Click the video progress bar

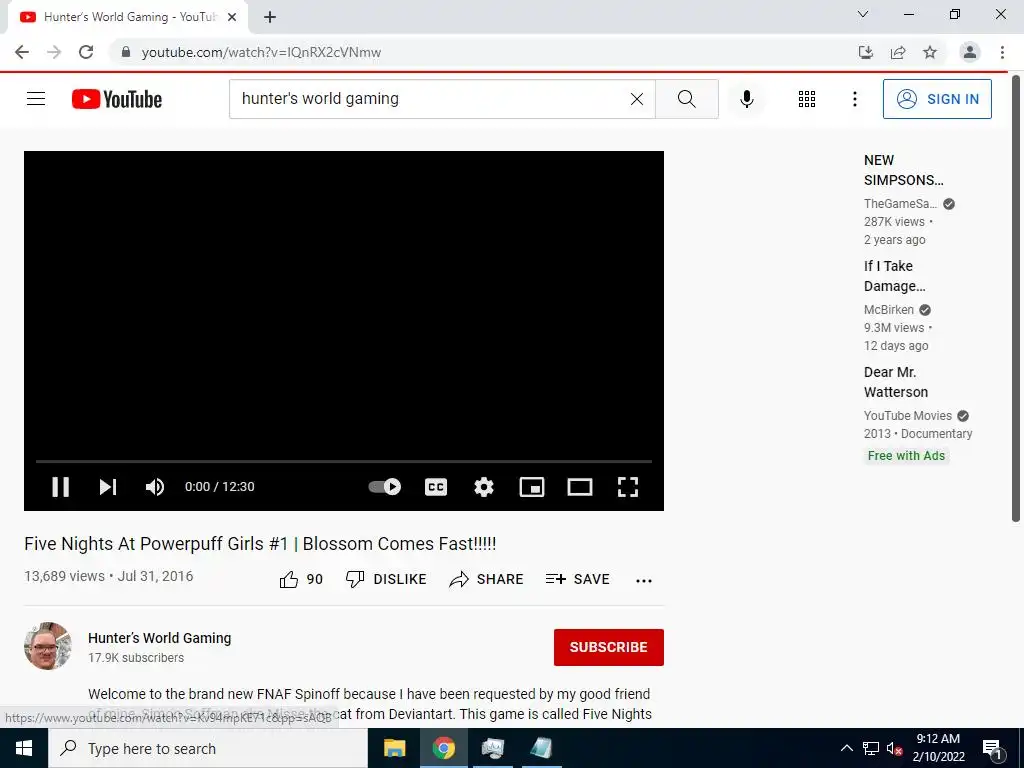[344, 461]
